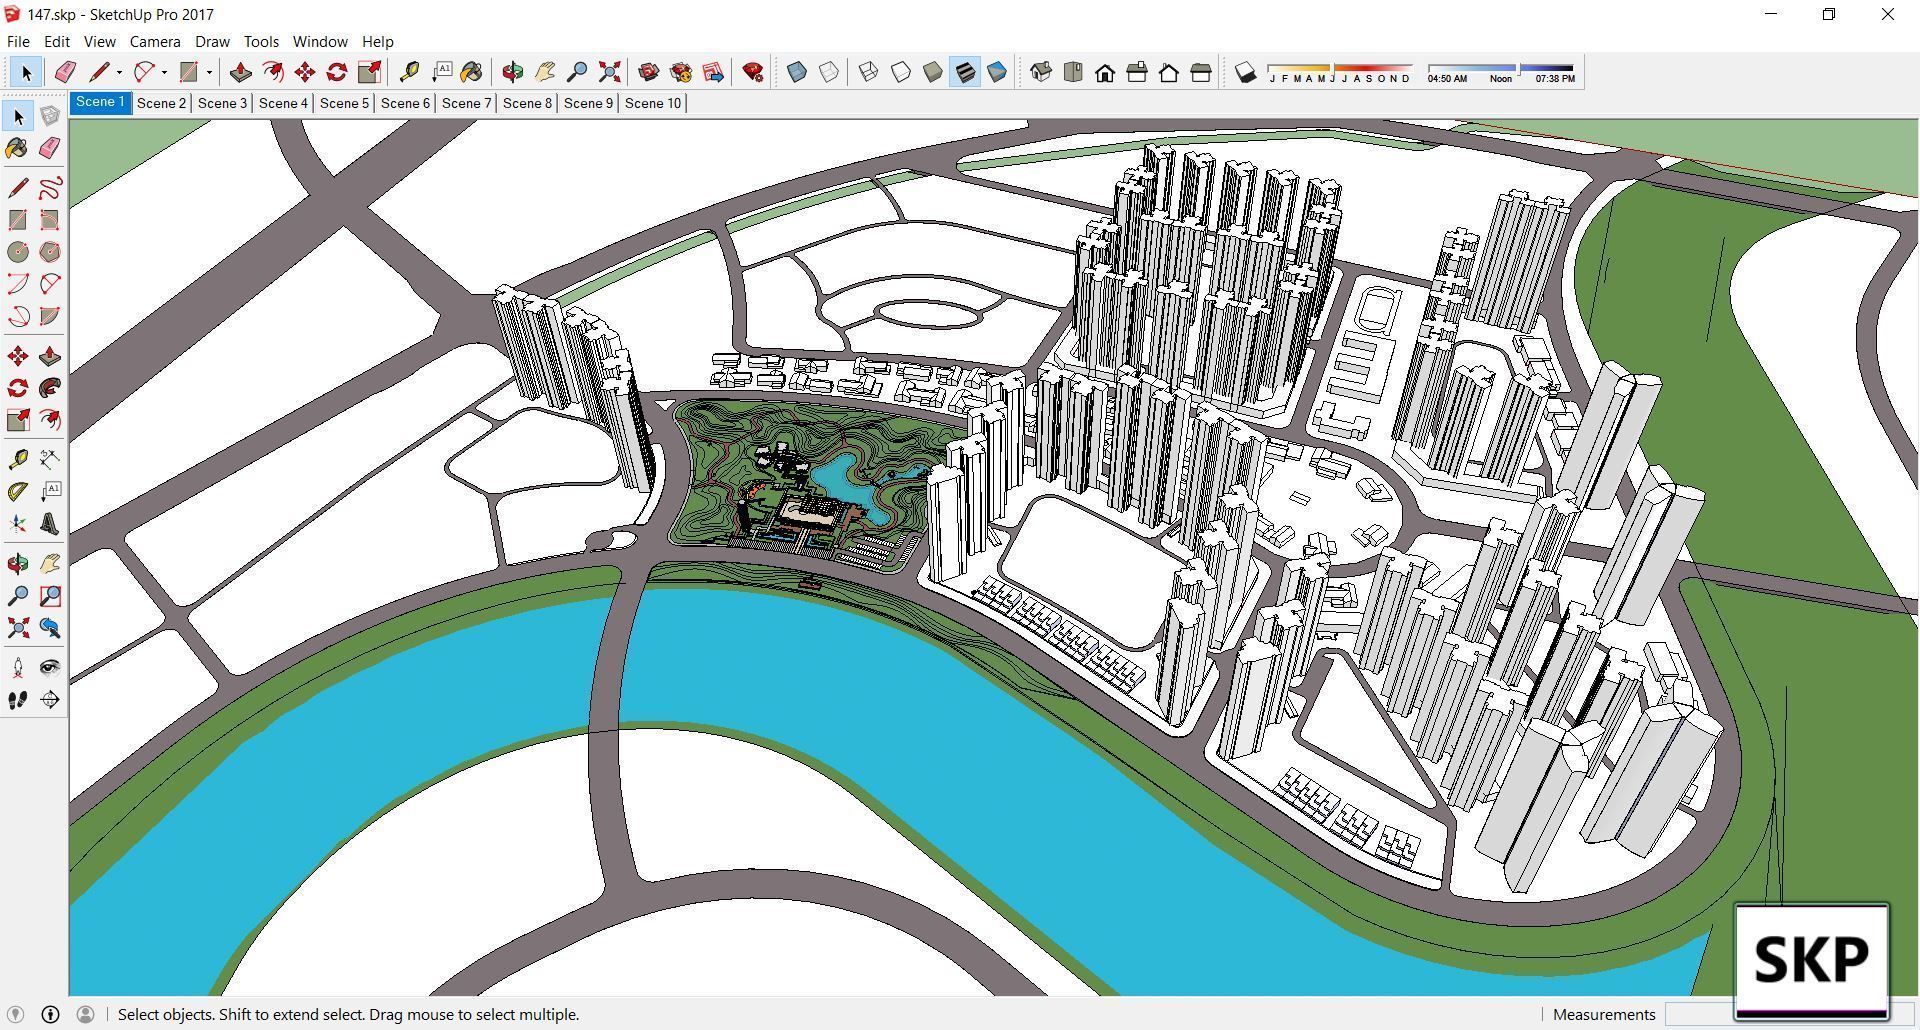Viewport: 1920px width, 1030px height.
Task: Enable Shaded style
Action: 933,72
